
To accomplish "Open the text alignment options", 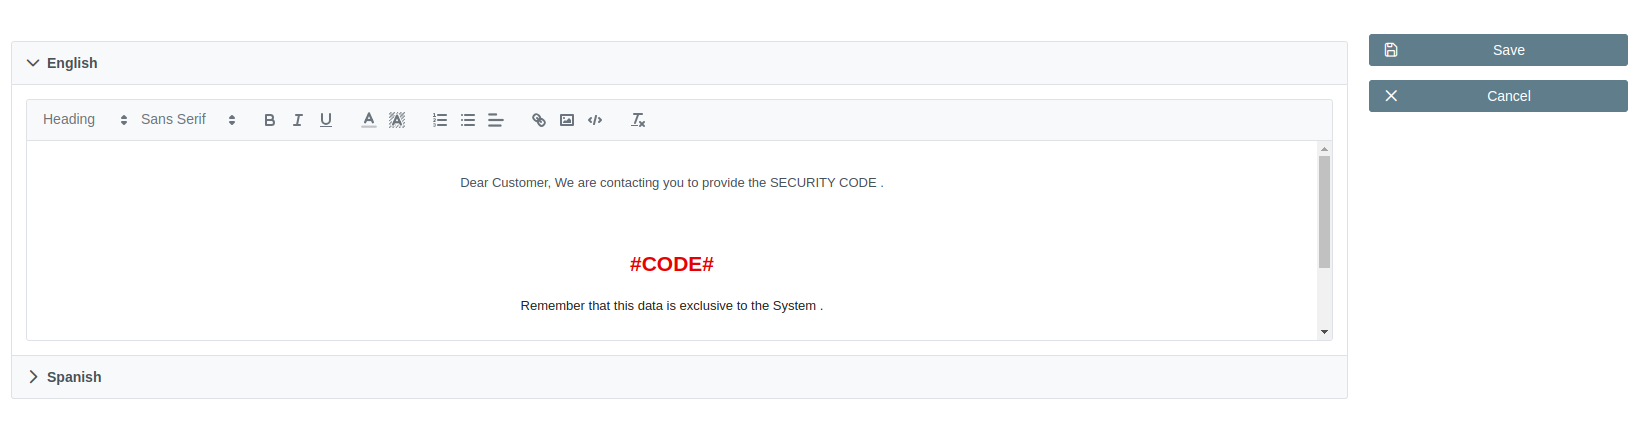I will coord(496,120).
